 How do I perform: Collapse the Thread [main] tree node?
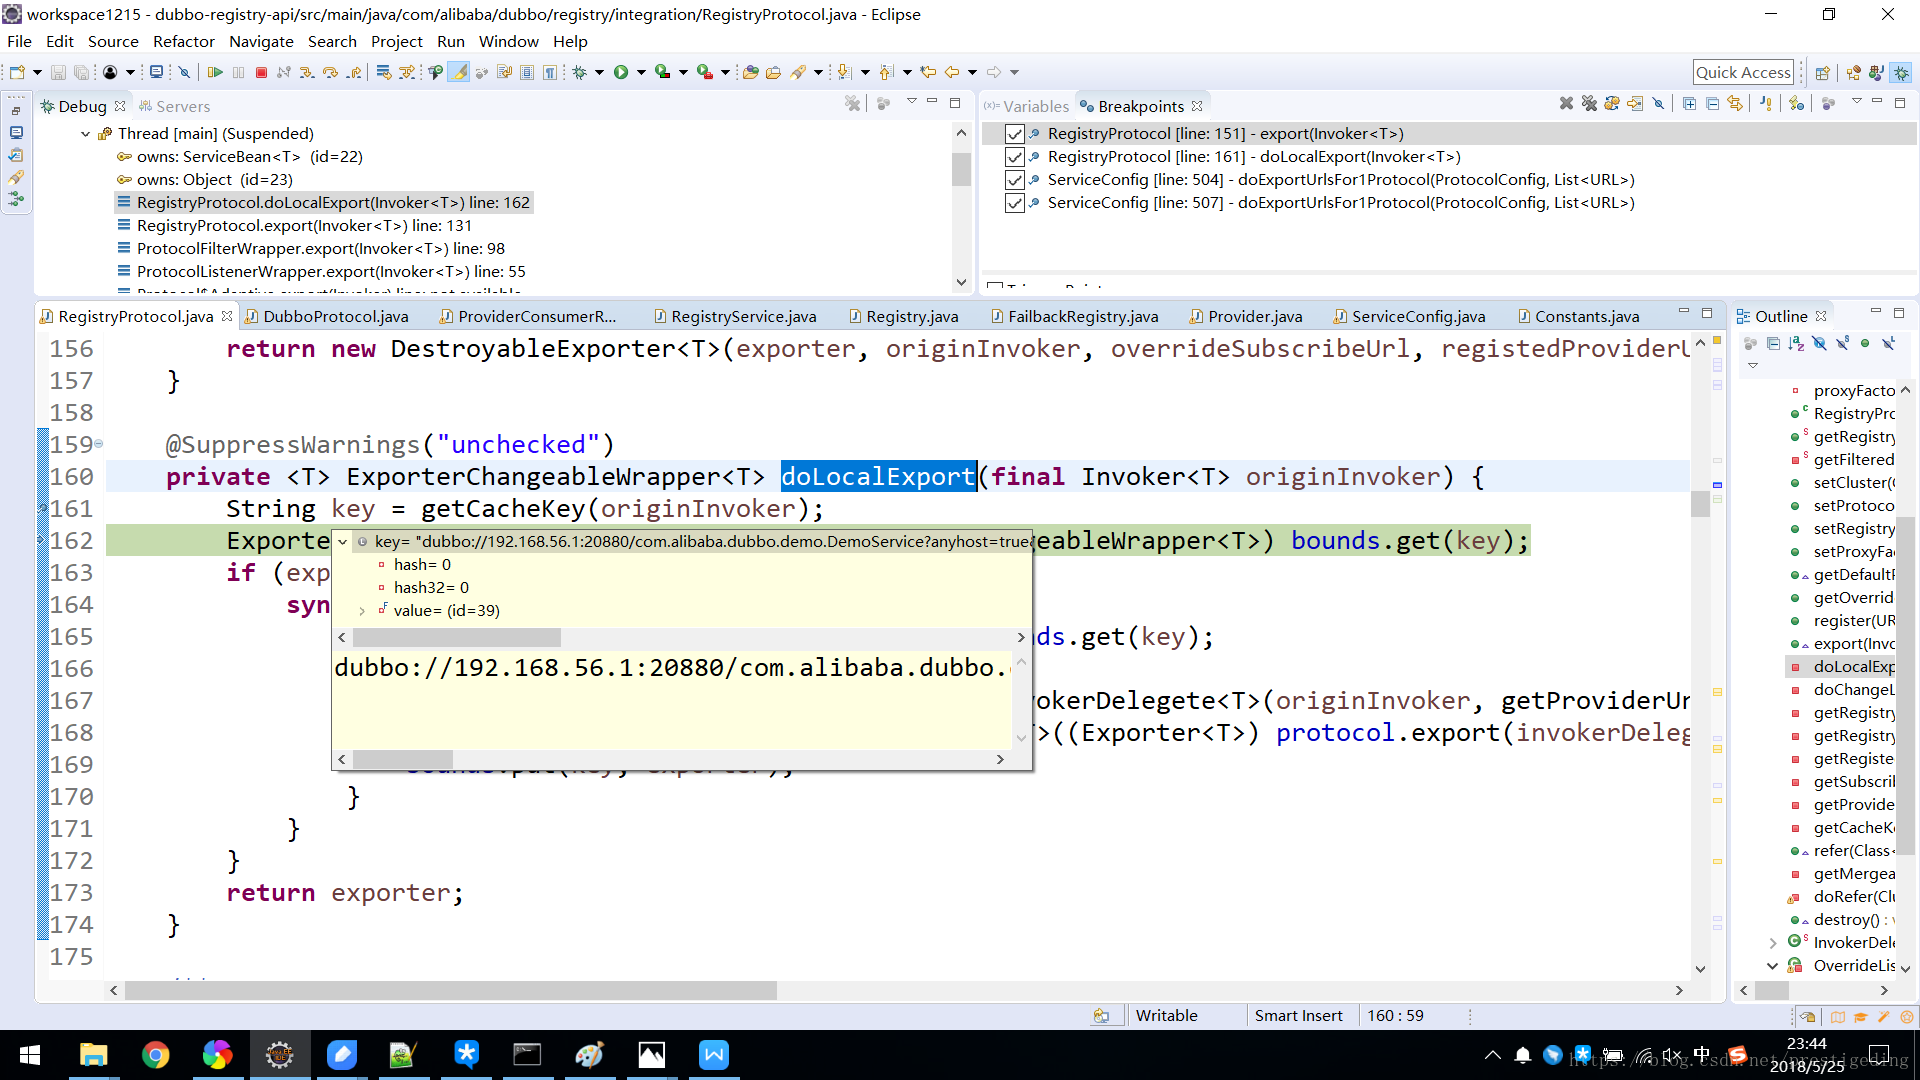point(86,134)
